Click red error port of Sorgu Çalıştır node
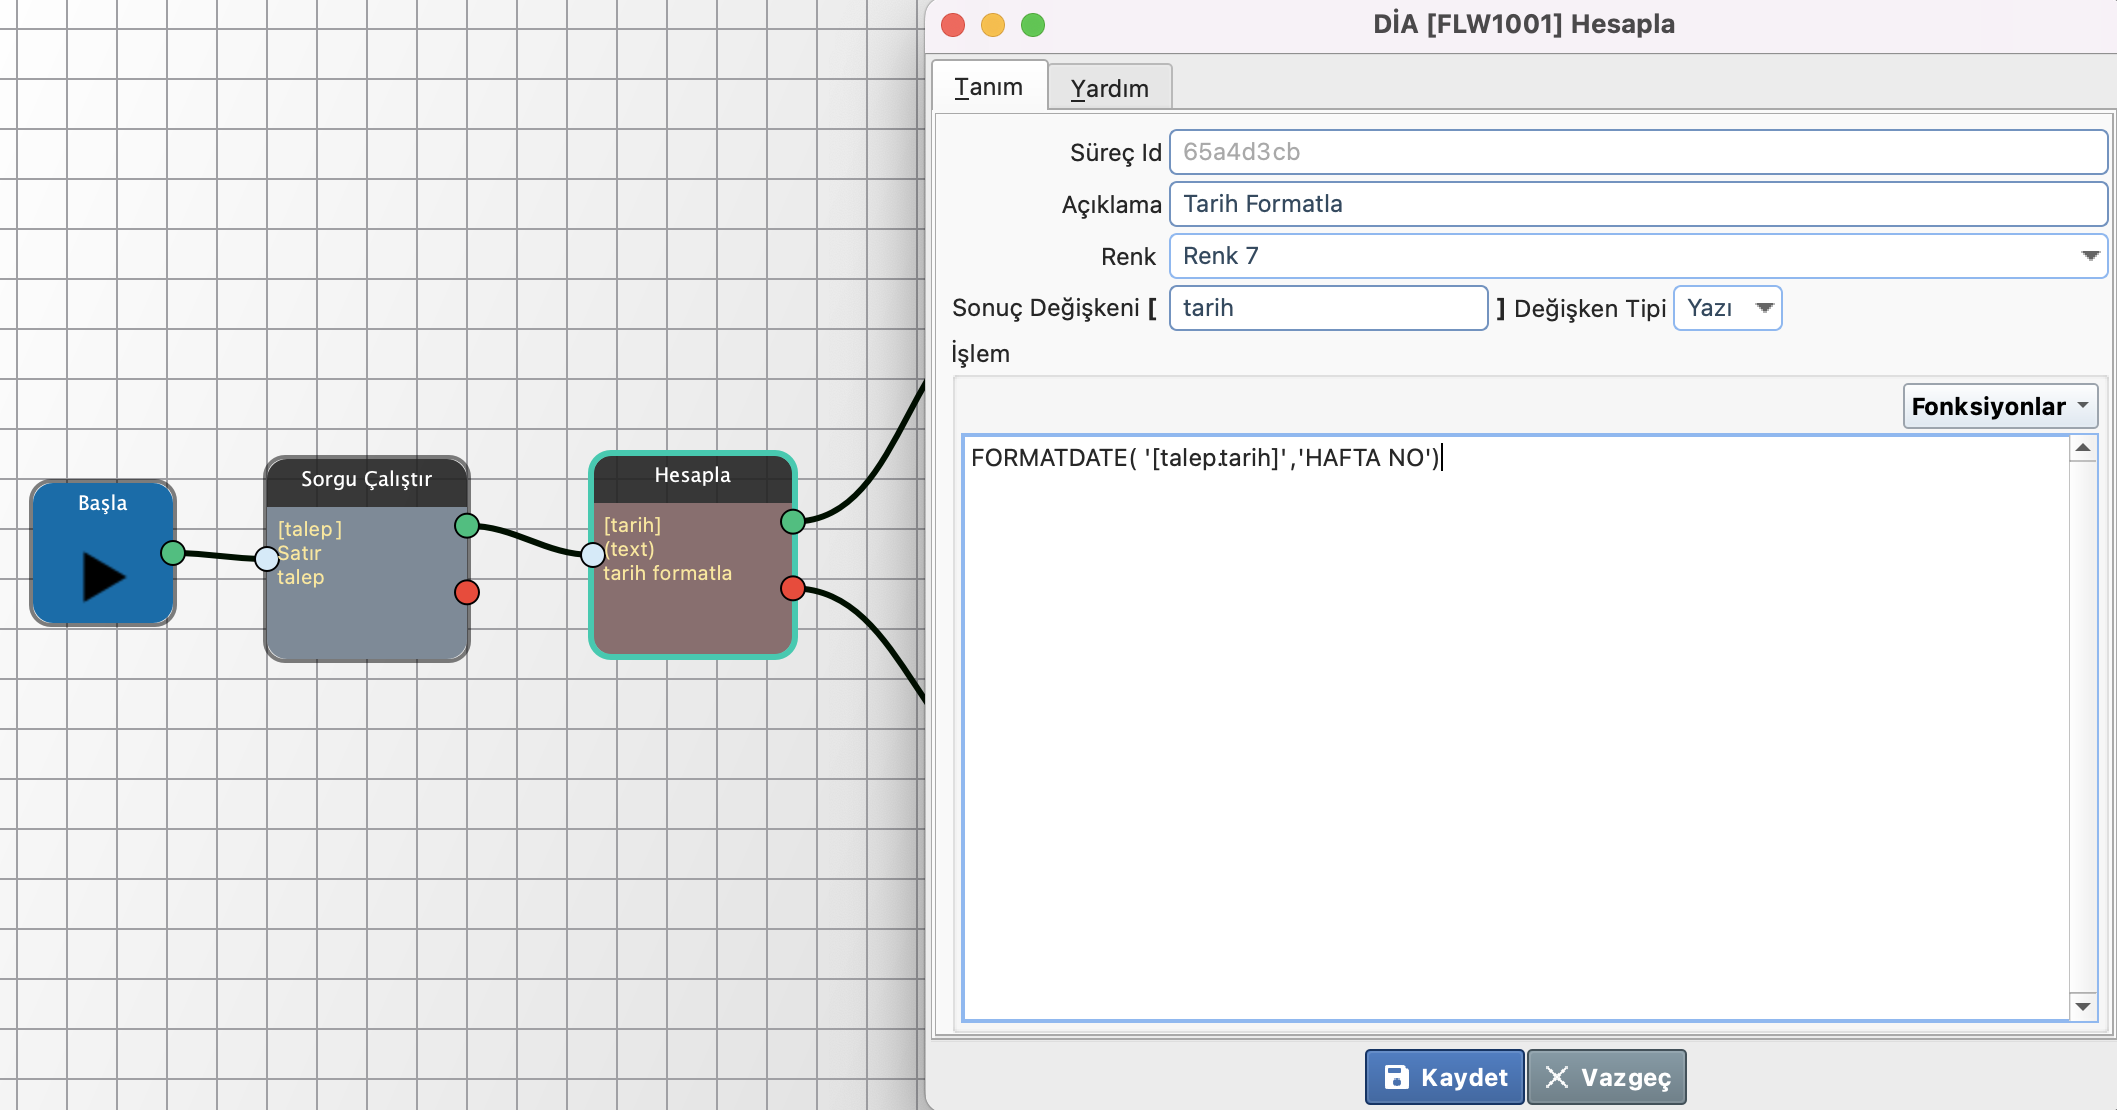The image size is (2117, 1110). tap(467, 592)
